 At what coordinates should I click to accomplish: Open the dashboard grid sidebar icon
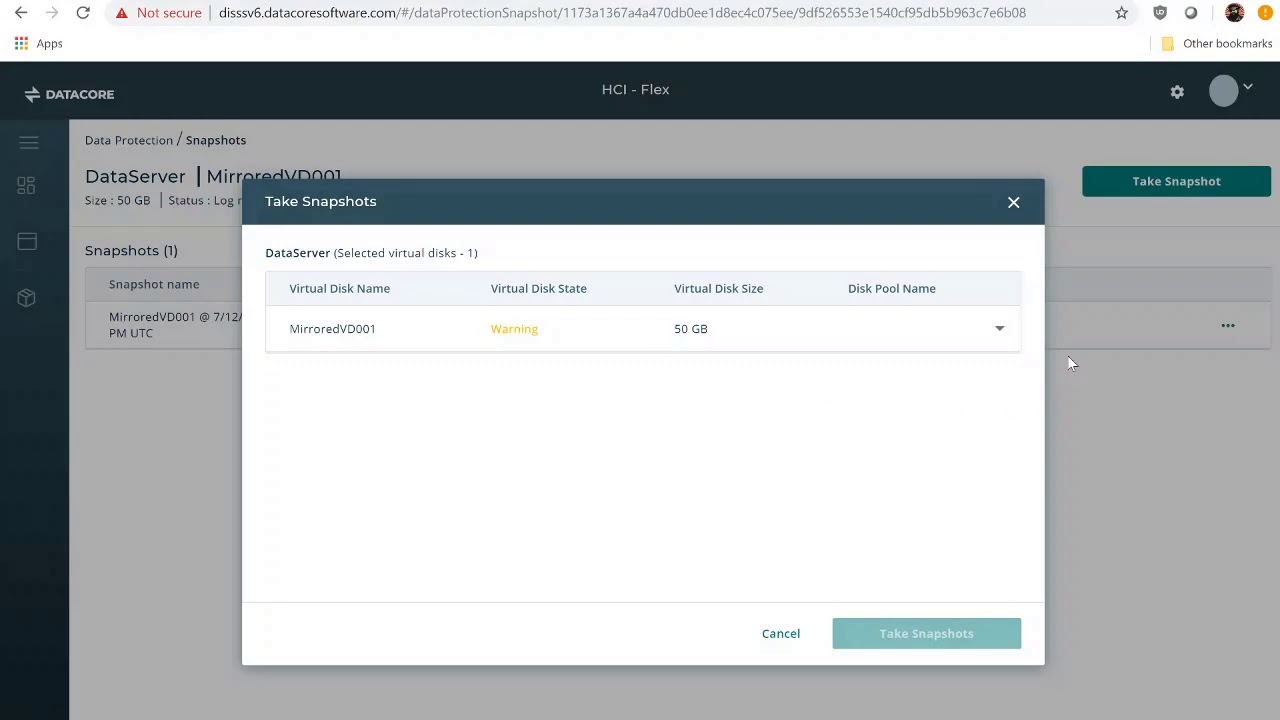26,186
